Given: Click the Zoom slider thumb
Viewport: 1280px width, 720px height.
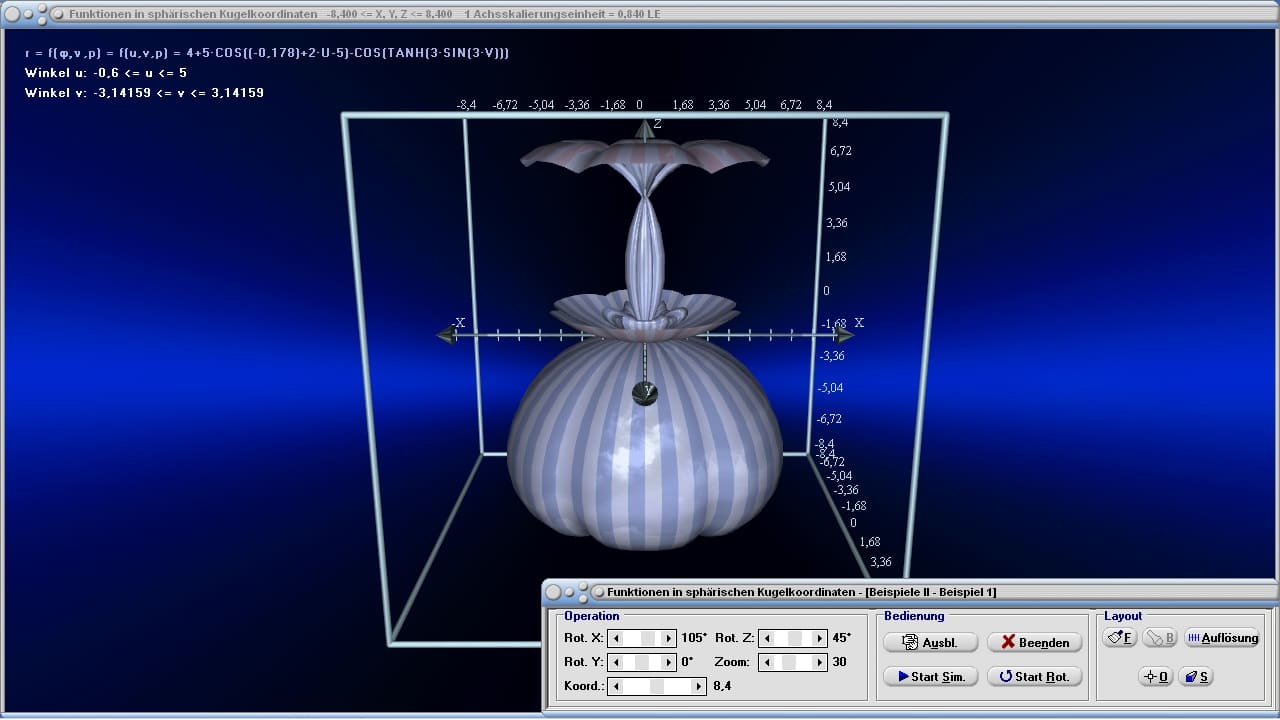Looking at the screenshot, I should pos(789,662).
